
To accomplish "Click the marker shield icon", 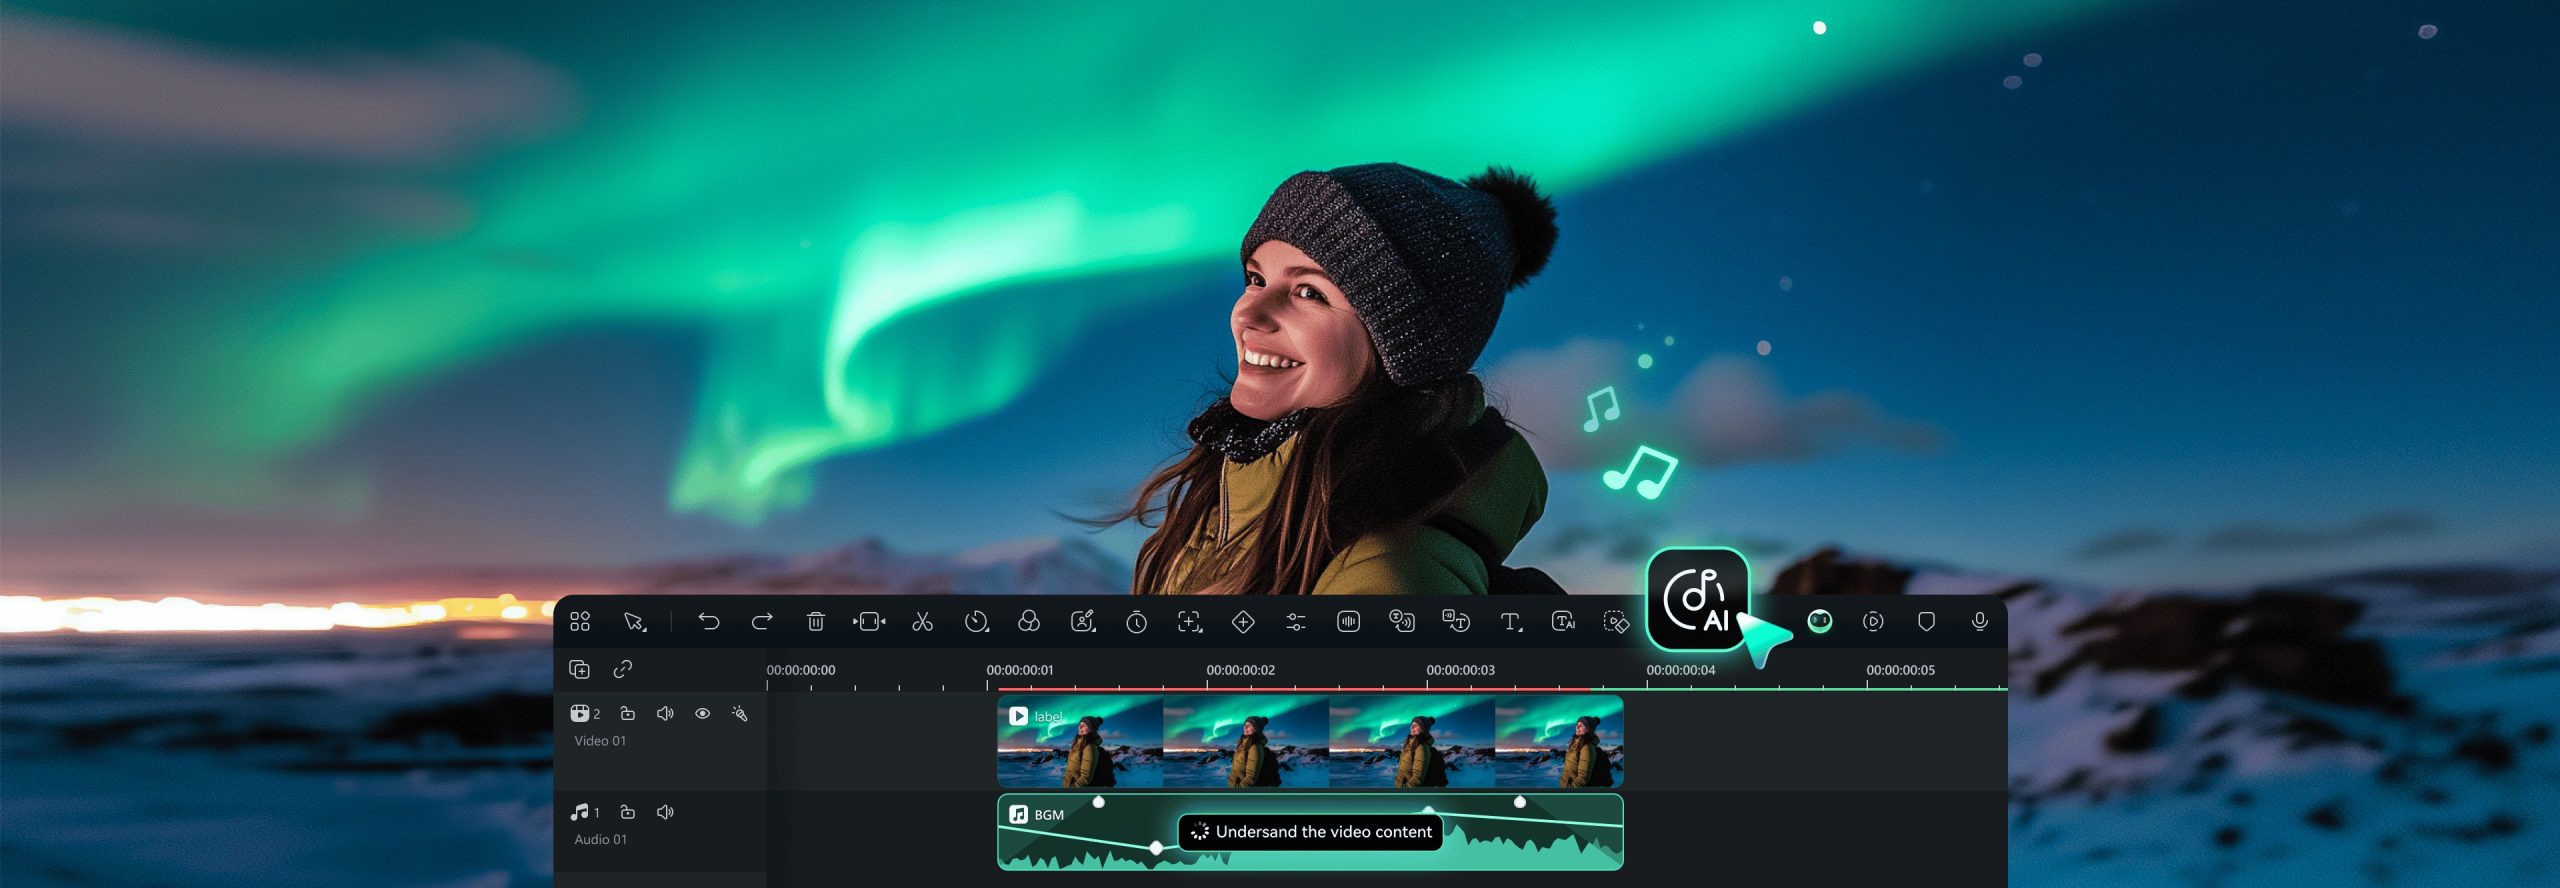I will click(x=1926, y=622).
